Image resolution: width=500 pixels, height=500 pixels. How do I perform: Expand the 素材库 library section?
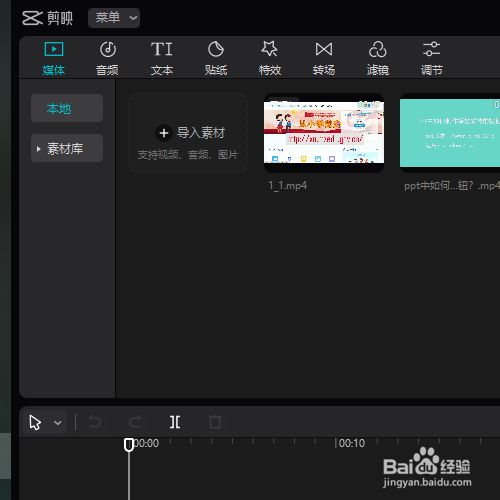67,148
